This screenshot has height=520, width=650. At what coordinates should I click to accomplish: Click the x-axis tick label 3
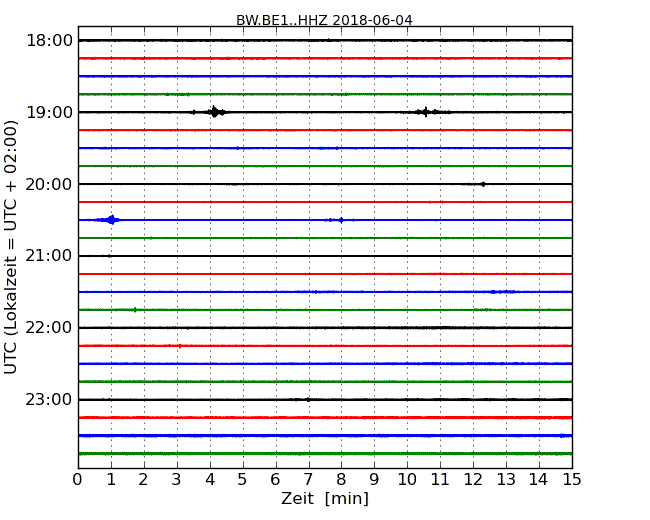(177, 480)
